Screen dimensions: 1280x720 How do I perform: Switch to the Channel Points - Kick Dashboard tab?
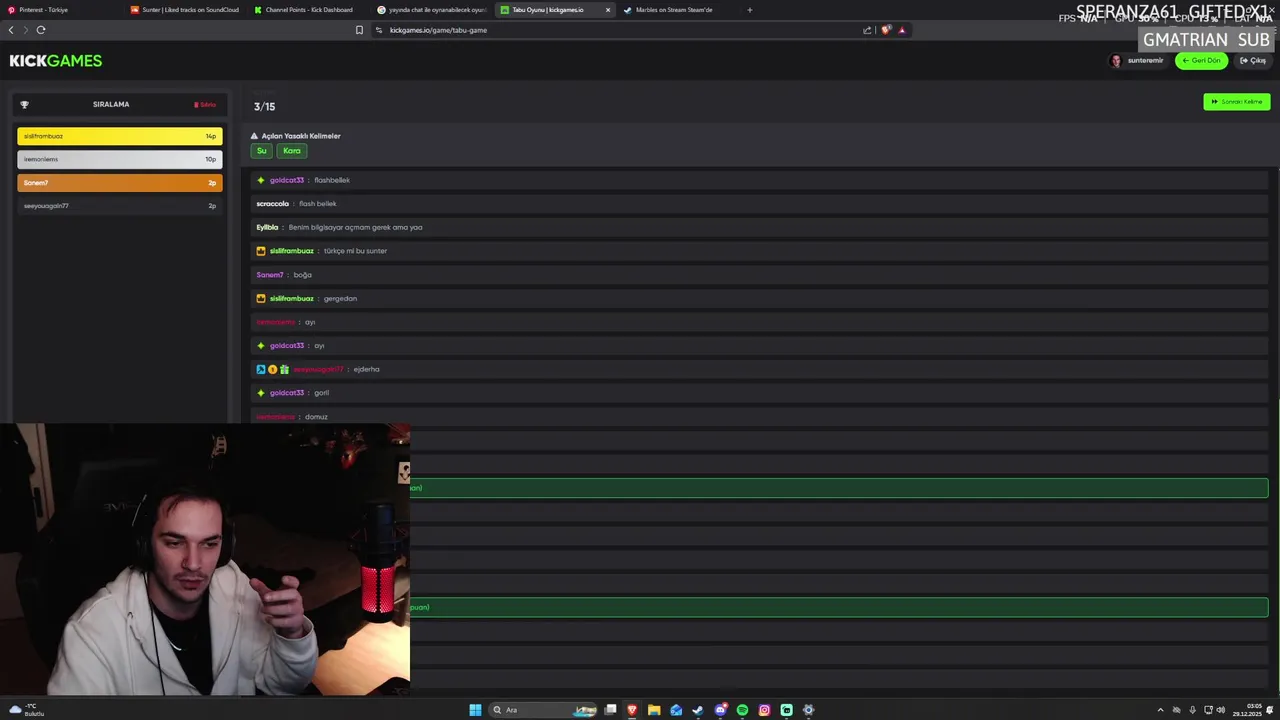point(308,10)
